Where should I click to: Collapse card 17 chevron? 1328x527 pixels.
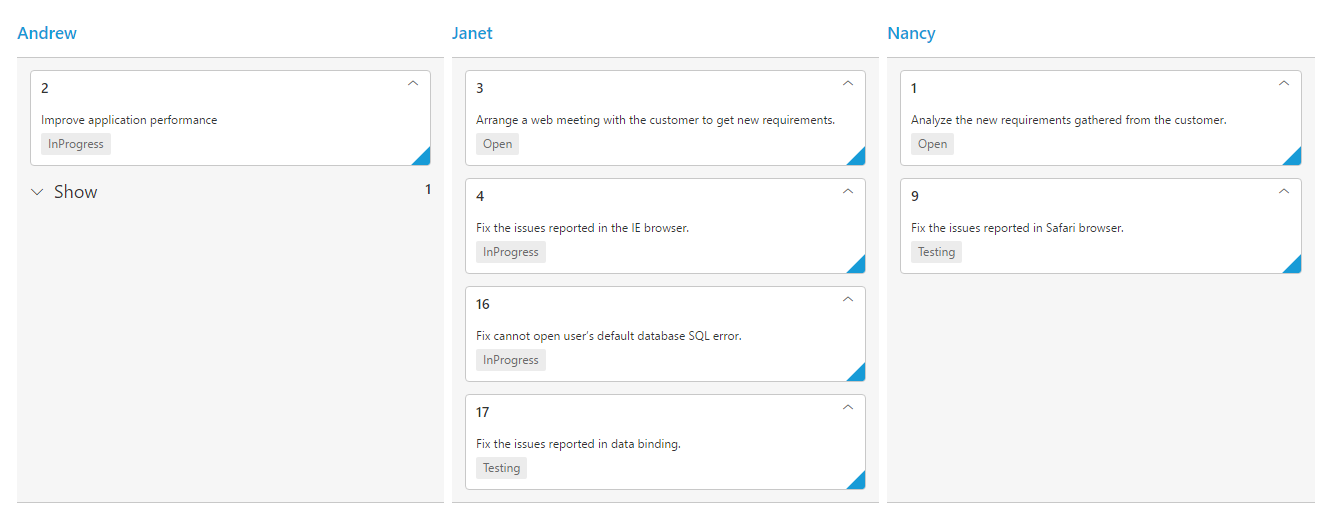(x=848, y=408)
